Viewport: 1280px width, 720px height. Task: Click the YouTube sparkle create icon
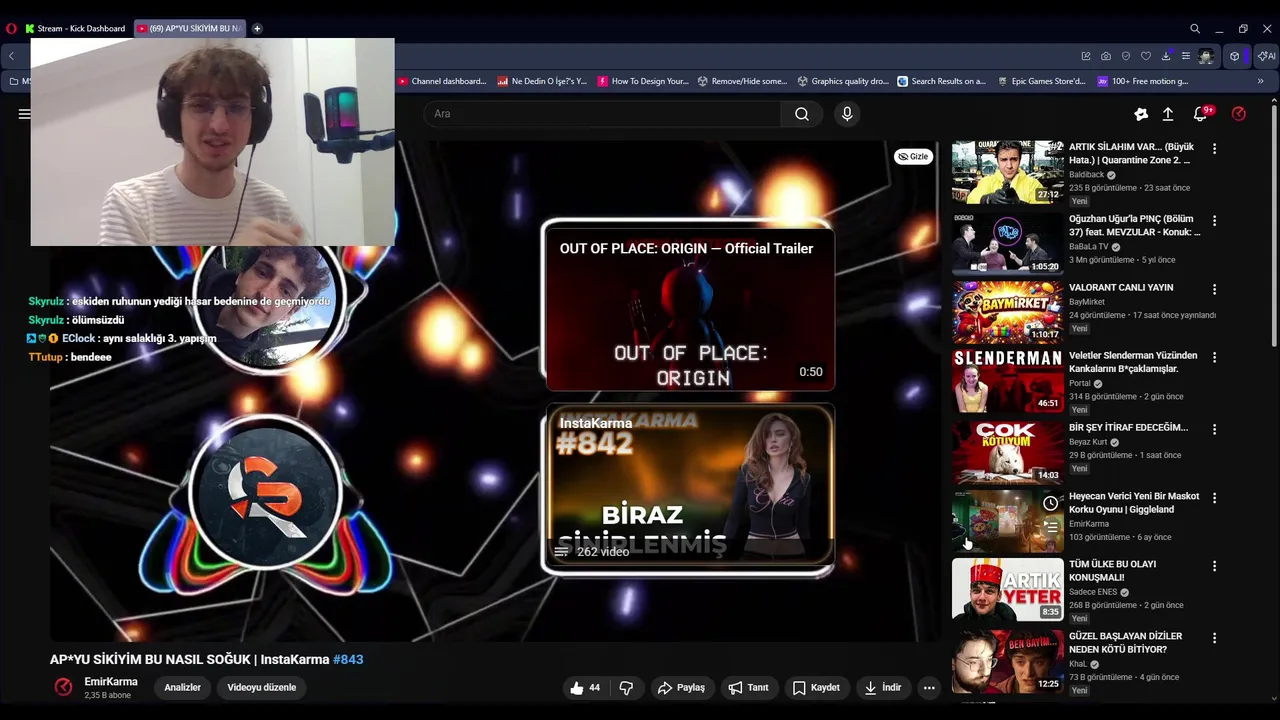[1141, 114]
